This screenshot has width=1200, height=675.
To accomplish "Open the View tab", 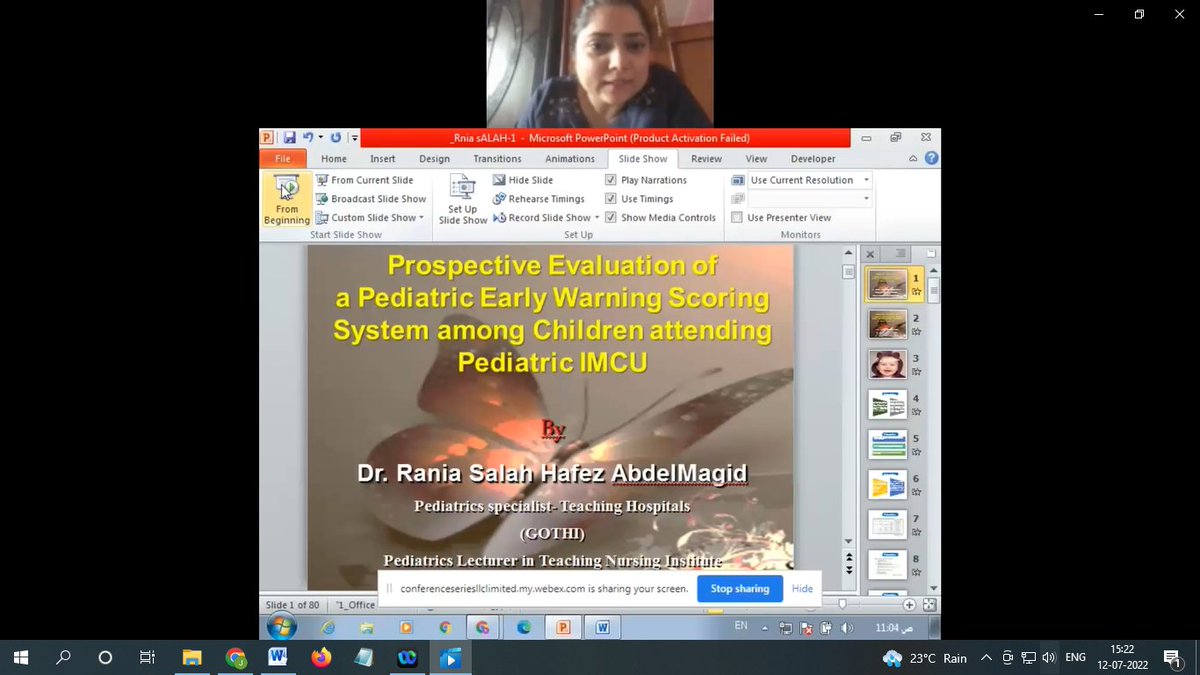I will (x=756, y=158).
